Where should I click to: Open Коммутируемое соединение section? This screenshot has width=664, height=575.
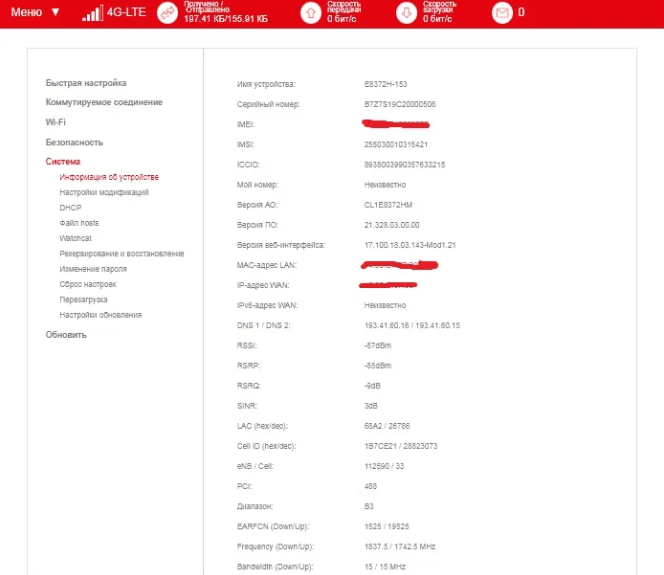104,102
